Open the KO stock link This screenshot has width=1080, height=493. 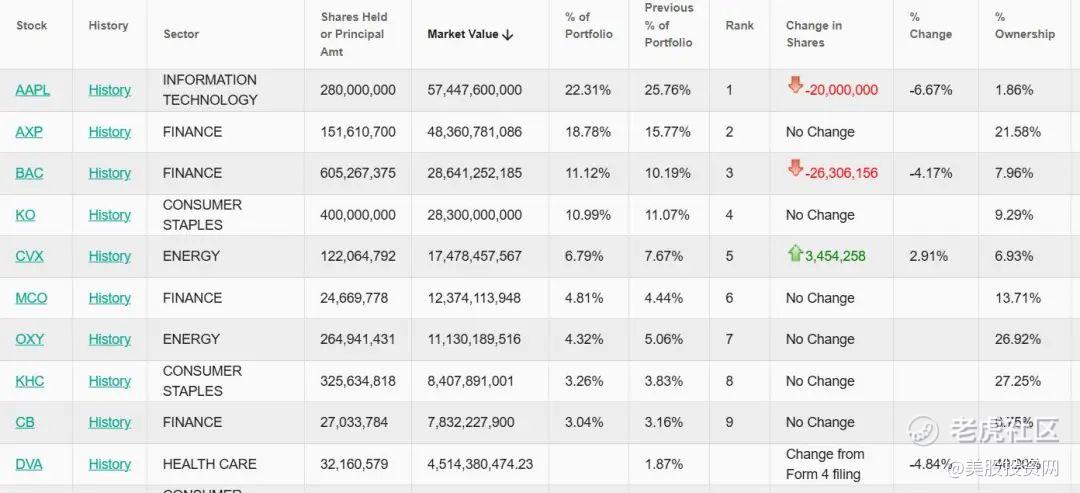25,215
